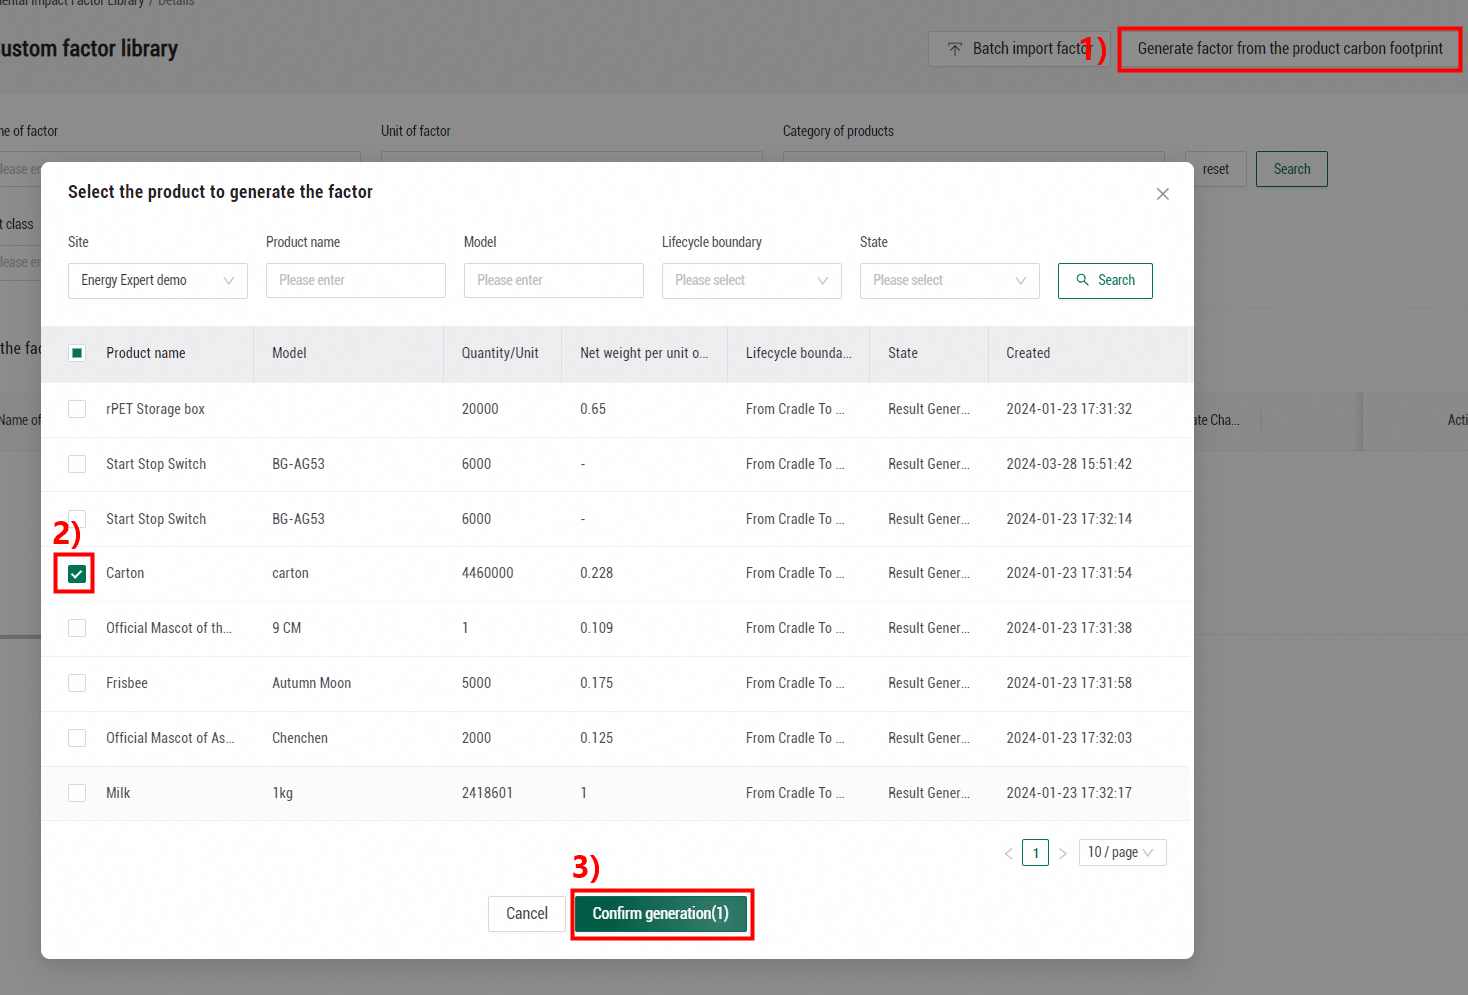Click the Net weight per unit column header
Image resolution: width=1468 pixels, height=995 pixels.
pyautogui.click(x=644, y=353)
